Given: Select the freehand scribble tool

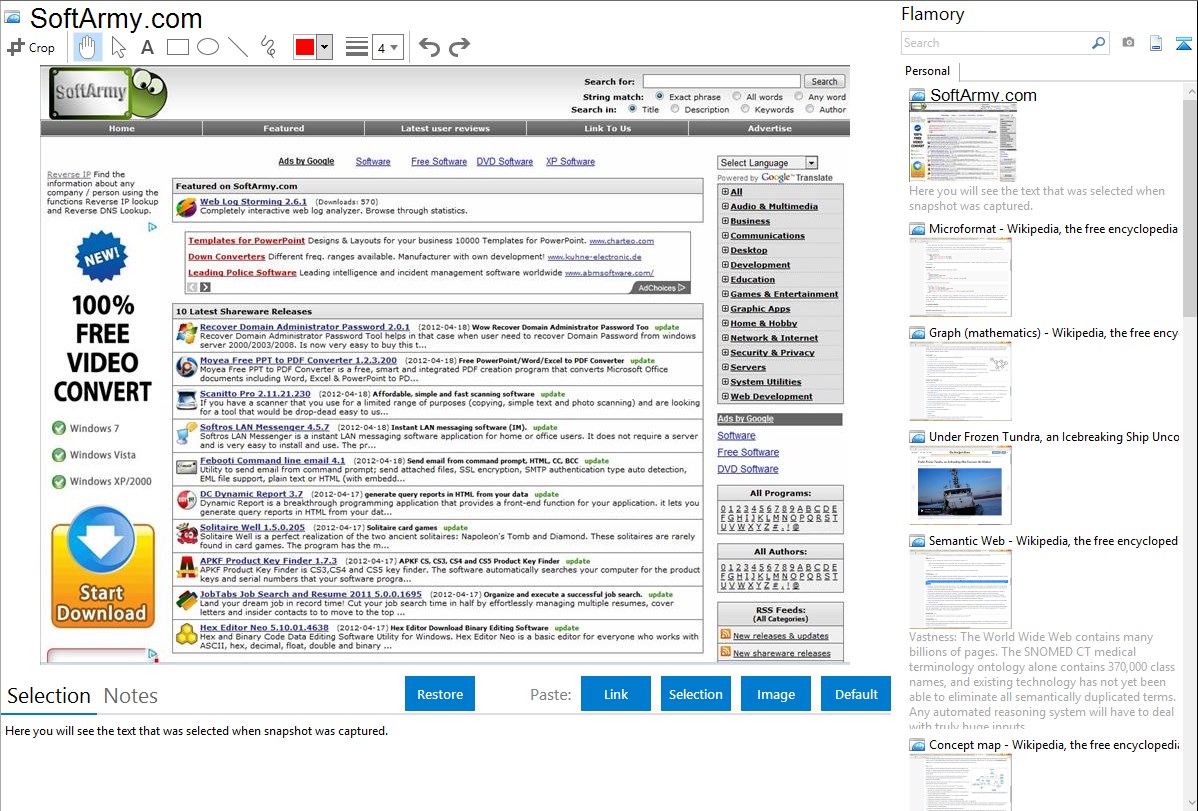Looking at the screenshot, I should coord(268,47).
